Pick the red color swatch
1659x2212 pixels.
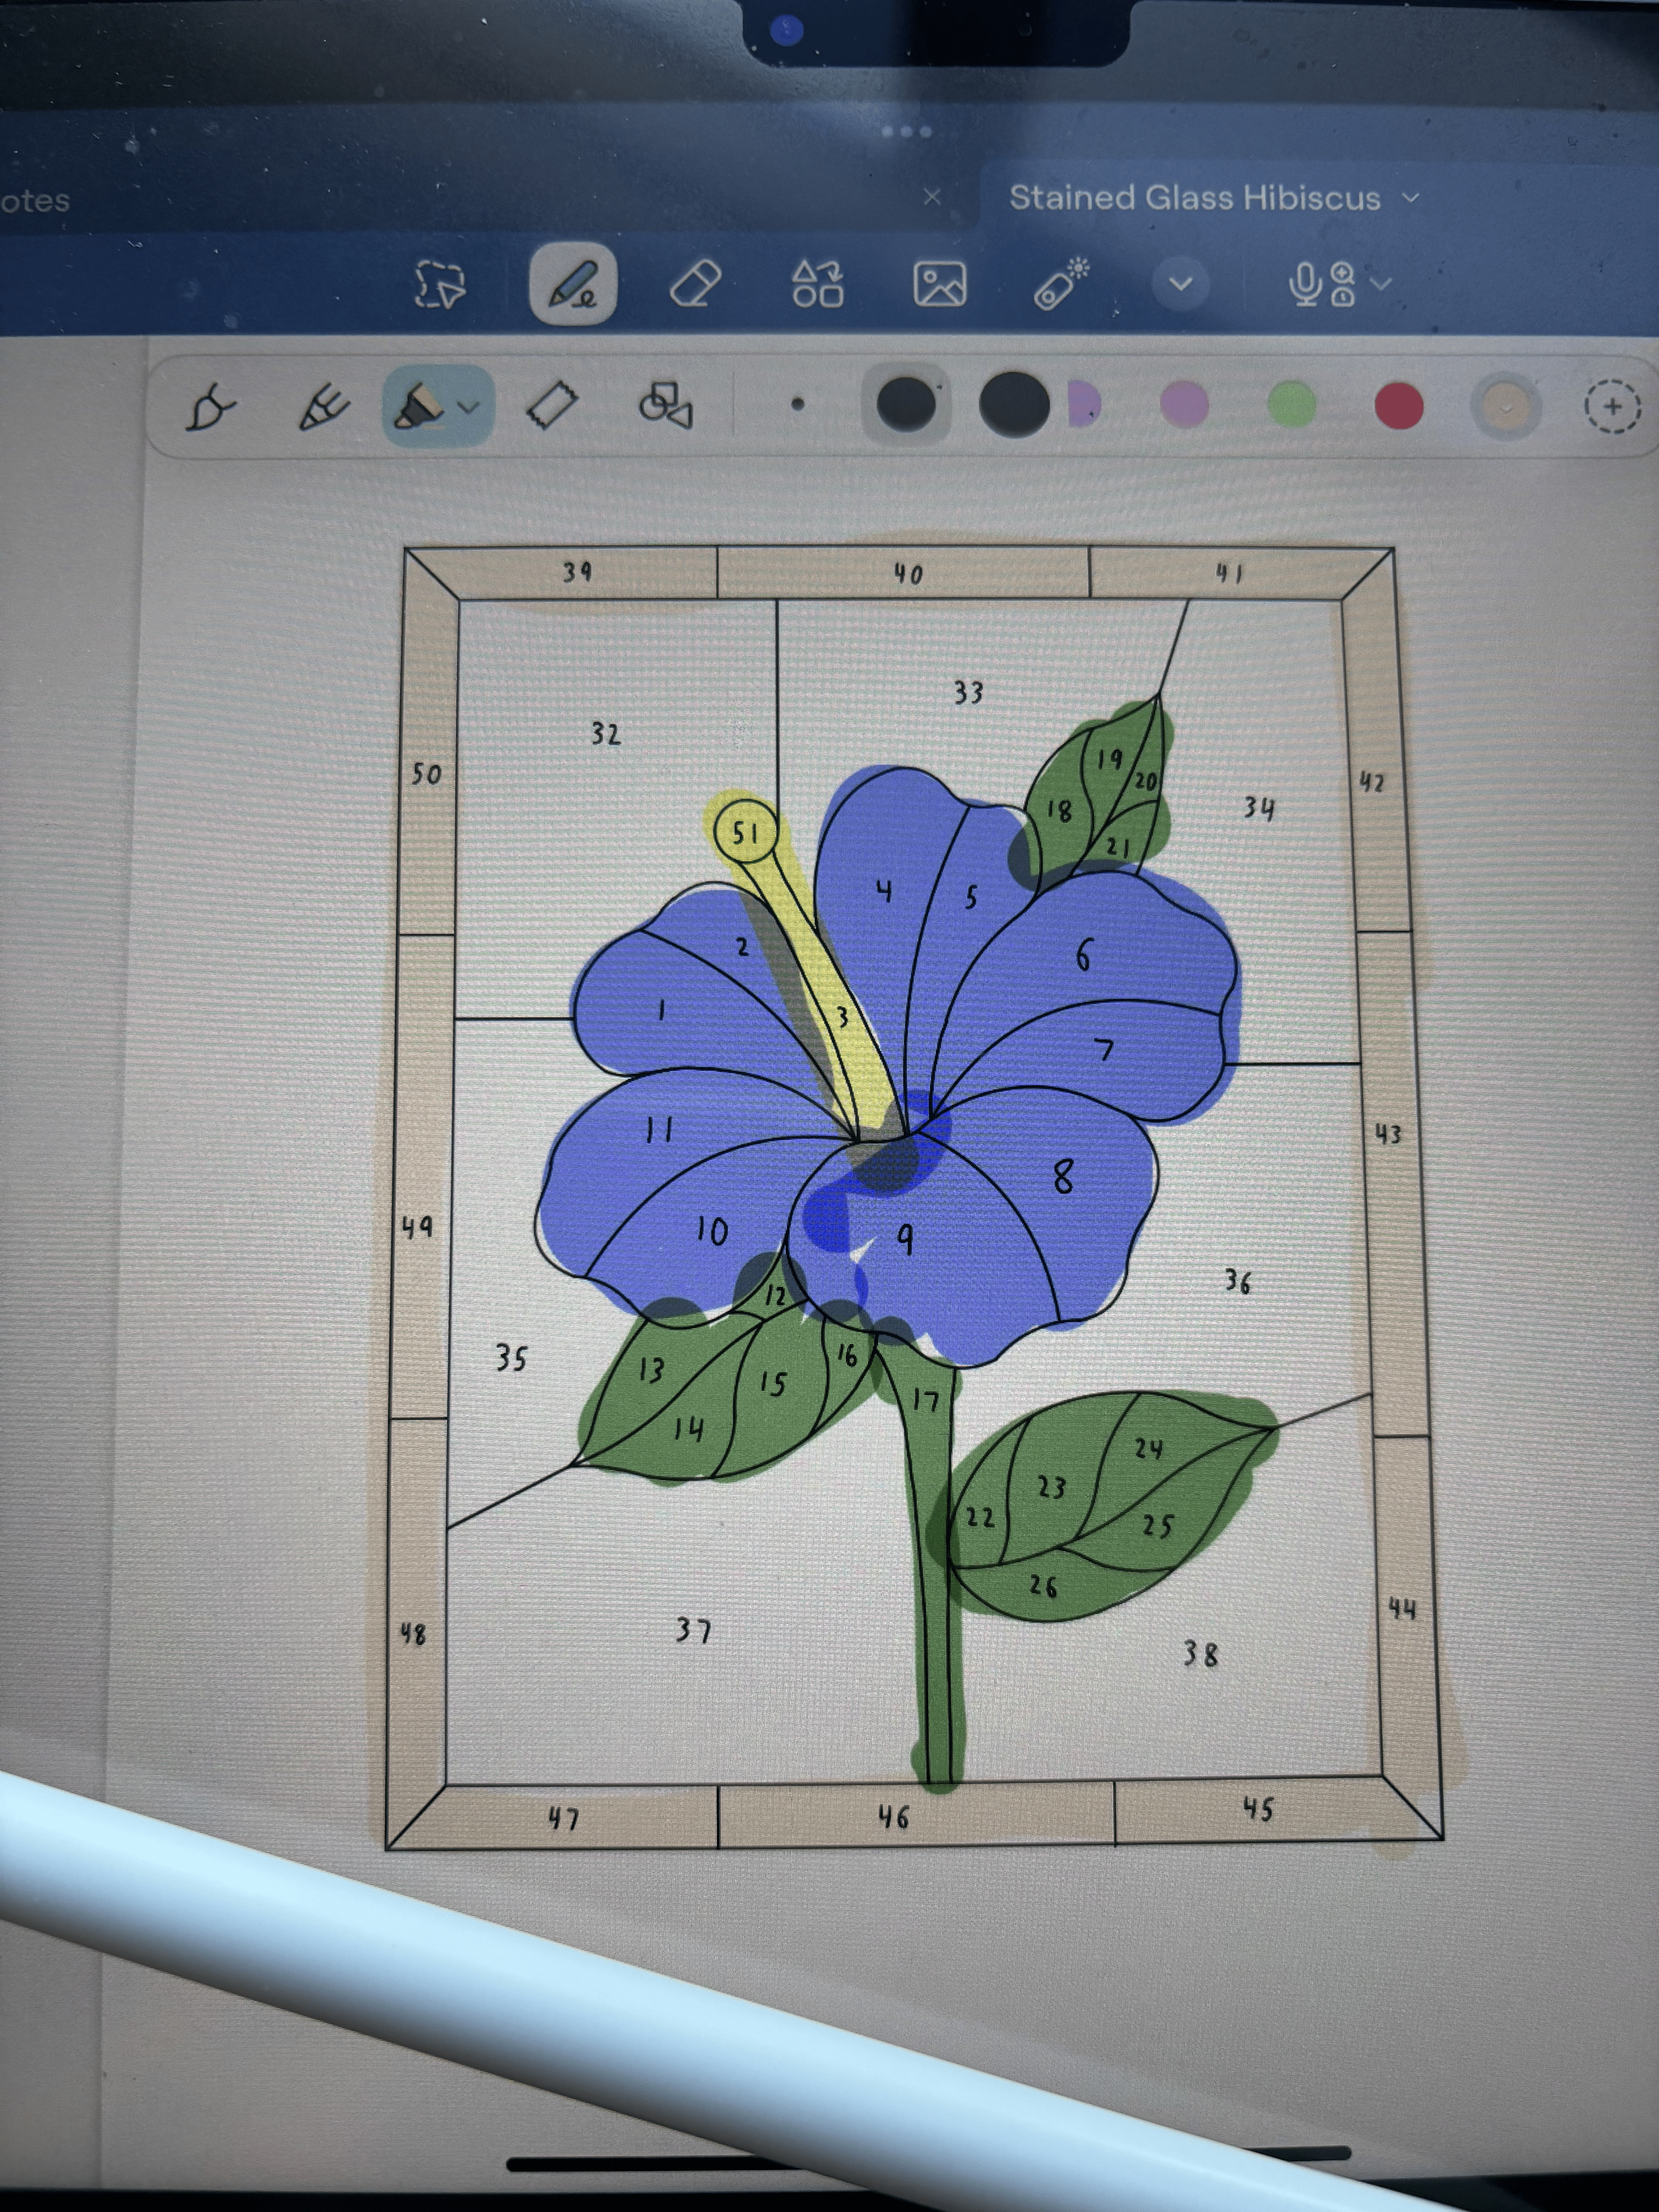click(1399, 406)
